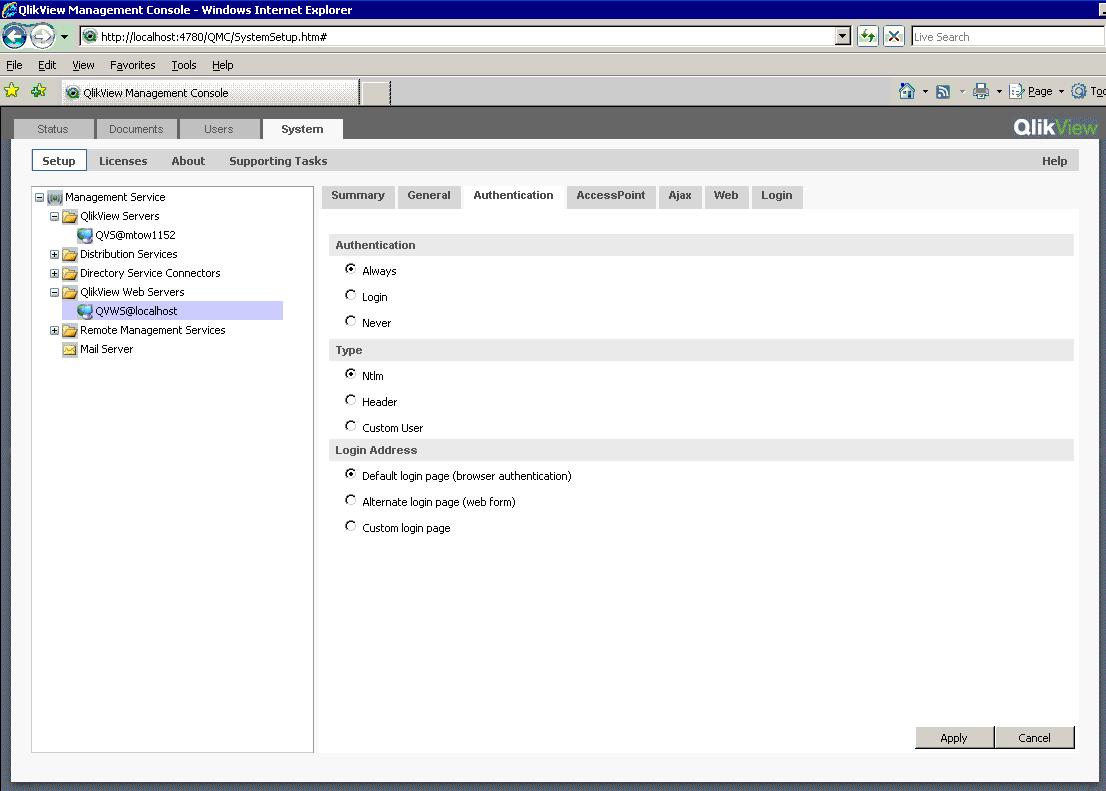Screen dimensions: 1106x791
Task: Open the address bar dropdown arrow
Action: (x=842, y=36)
